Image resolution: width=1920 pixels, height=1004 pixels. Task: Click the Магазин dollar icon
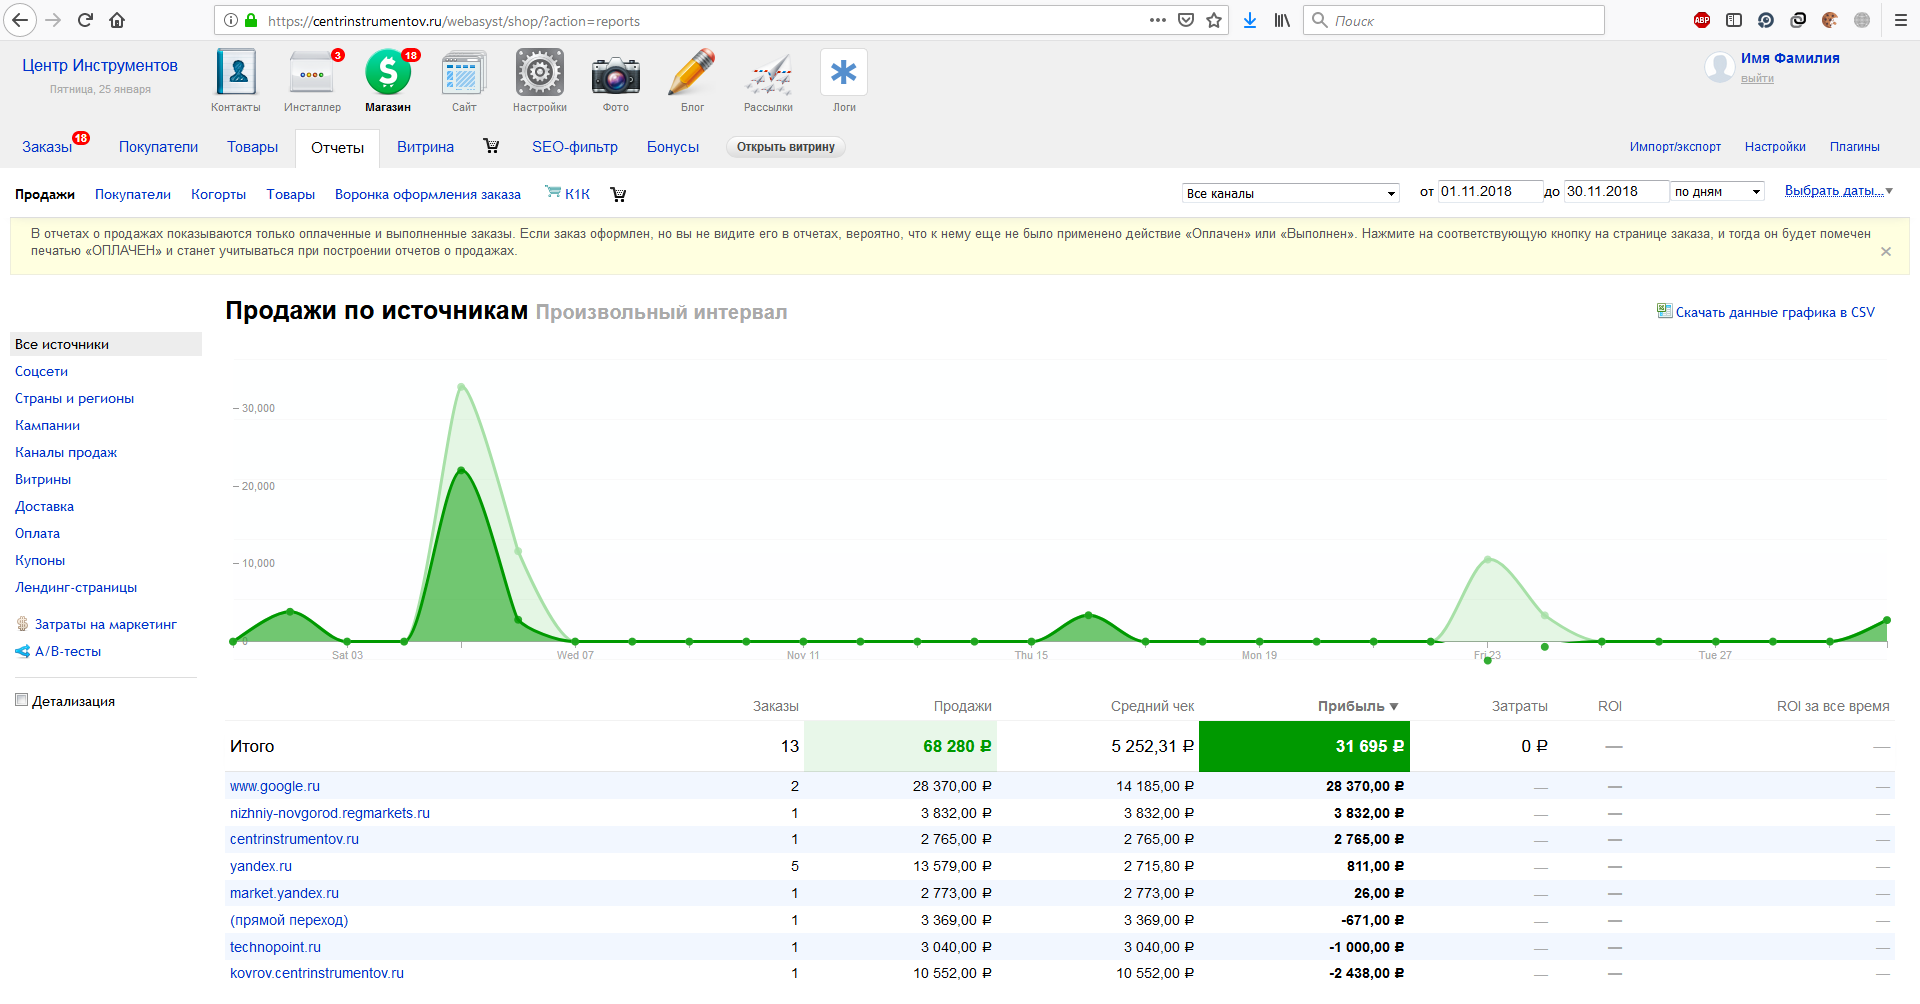[x=388, y=74]
